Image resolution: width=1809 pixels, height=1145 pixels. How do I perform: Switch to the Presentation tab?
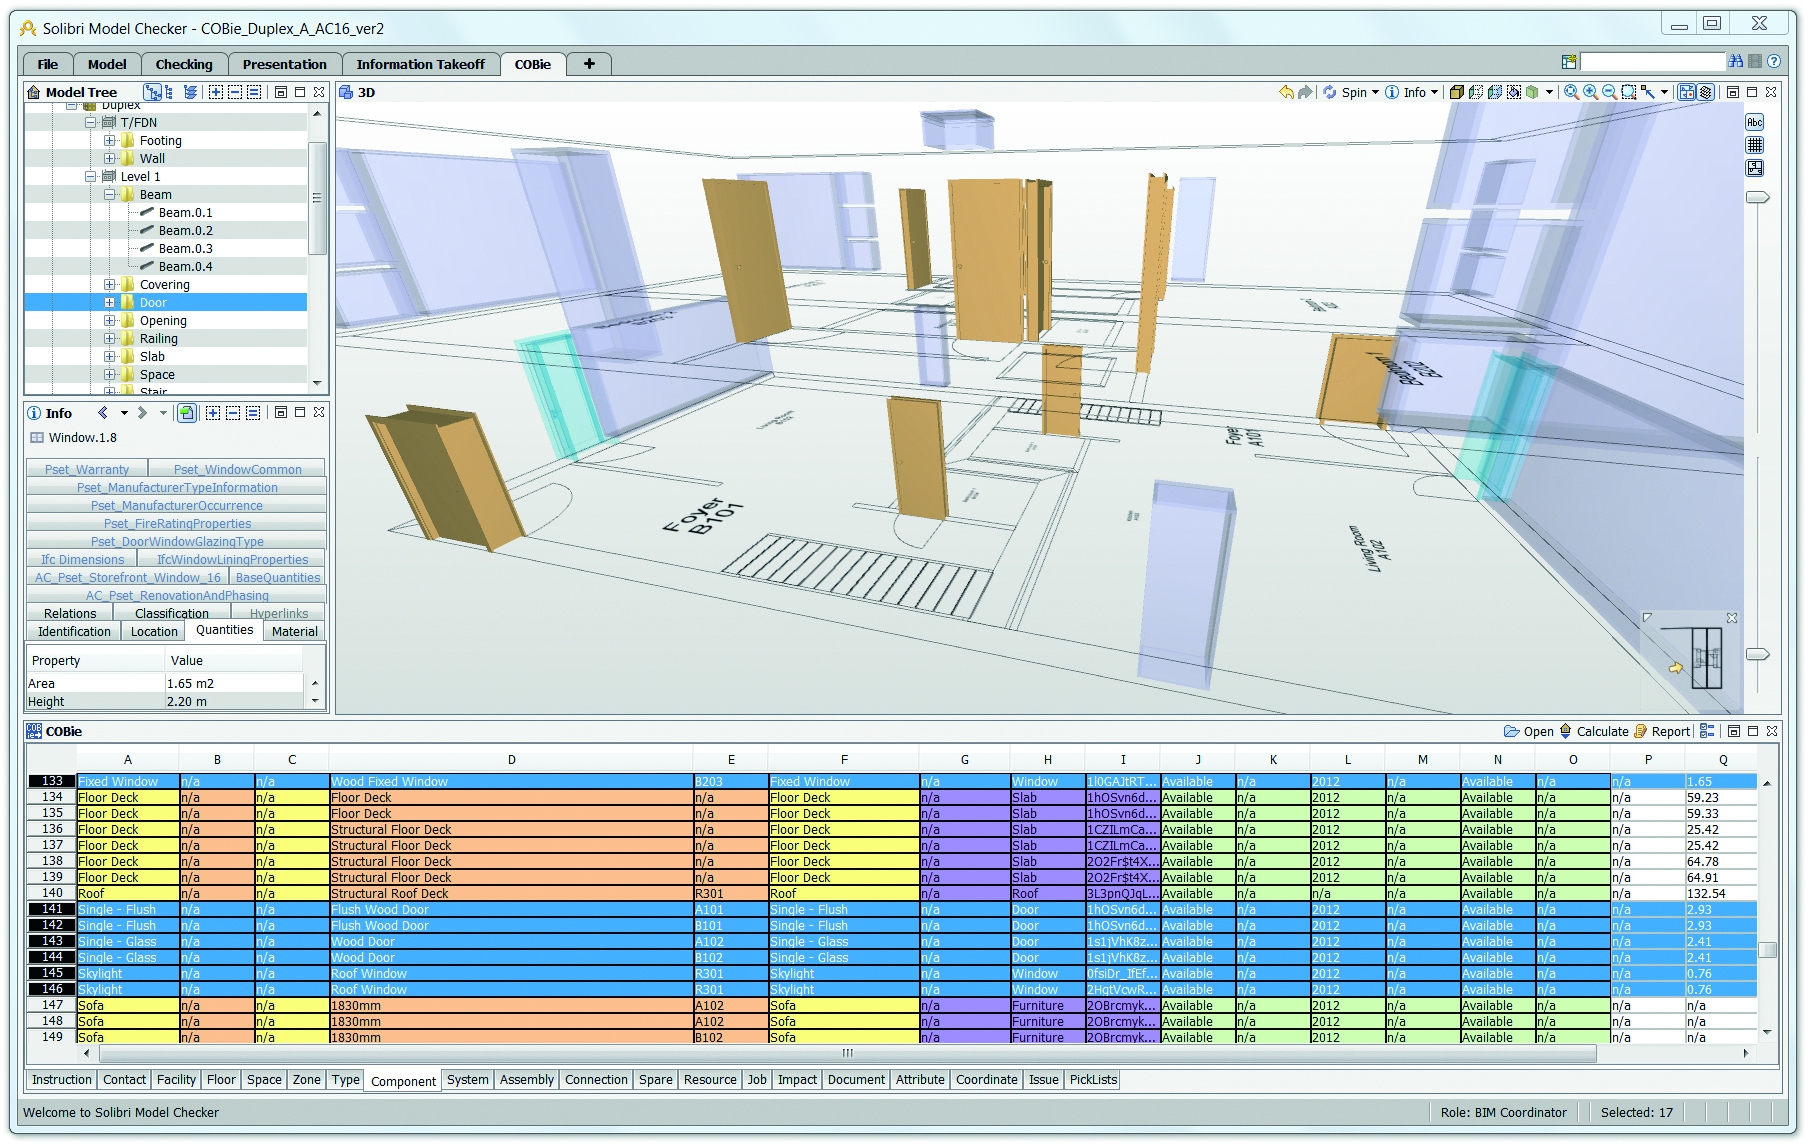coord(285,64)
